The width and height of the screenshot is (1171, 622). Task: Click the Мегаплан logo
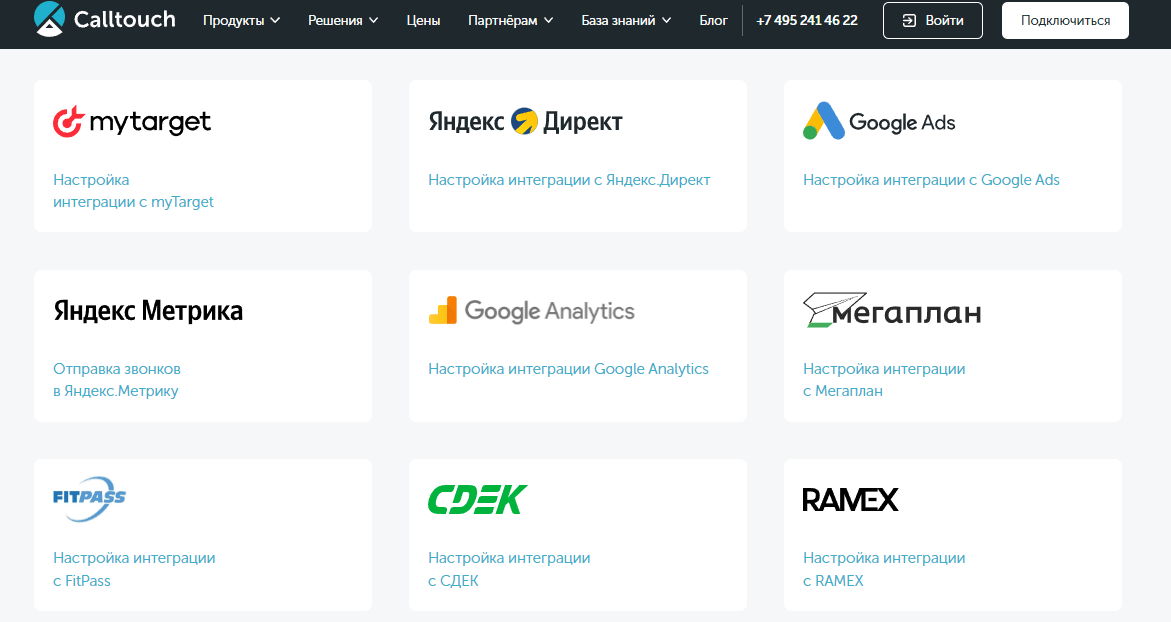click(892, 310)
